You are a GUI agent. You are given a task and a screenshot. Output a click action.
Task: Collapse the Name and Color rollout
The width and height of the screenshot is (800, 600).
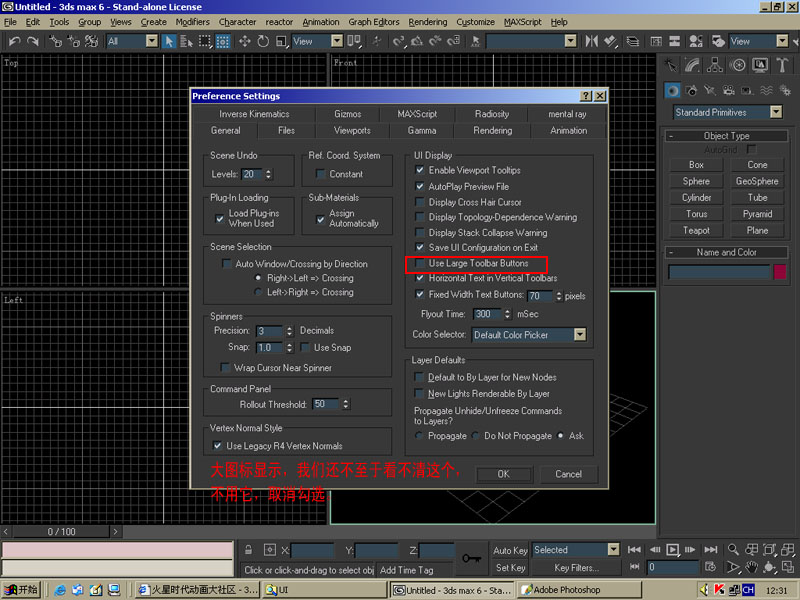coord(671,253)
